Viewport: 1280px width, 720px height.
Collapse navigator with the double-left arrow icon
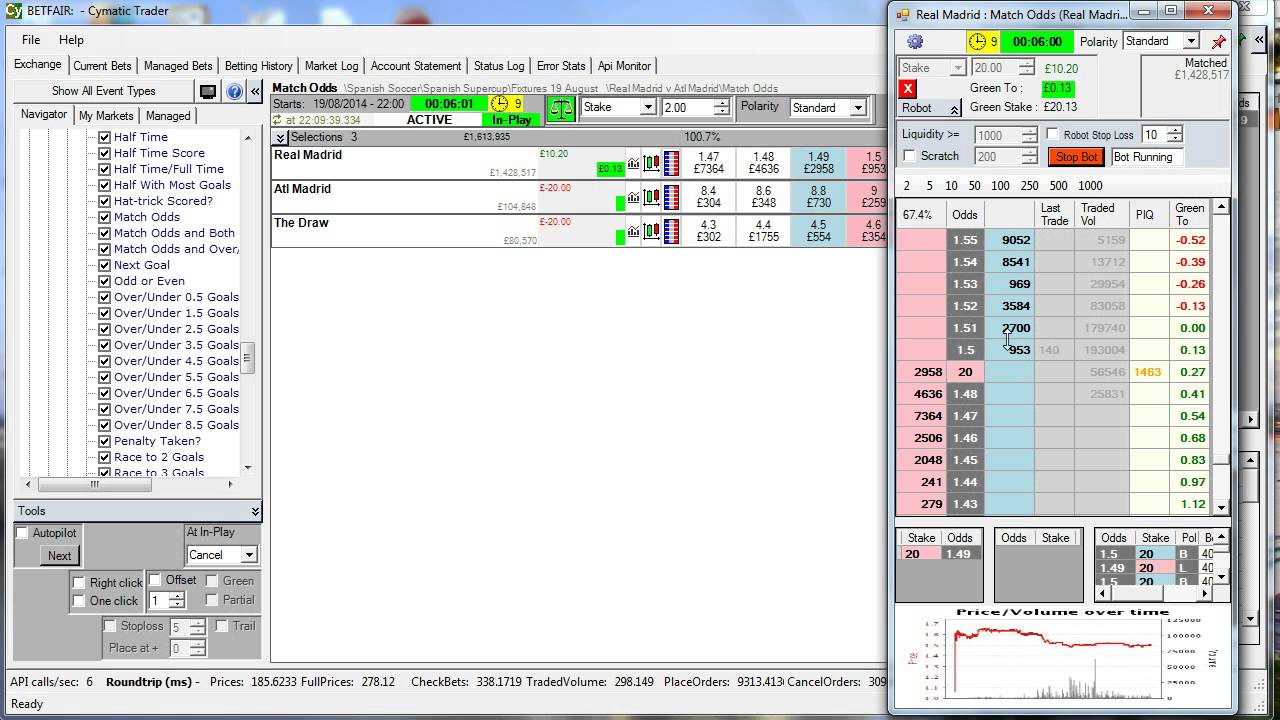pyautogui.click(x=255, y=91)
